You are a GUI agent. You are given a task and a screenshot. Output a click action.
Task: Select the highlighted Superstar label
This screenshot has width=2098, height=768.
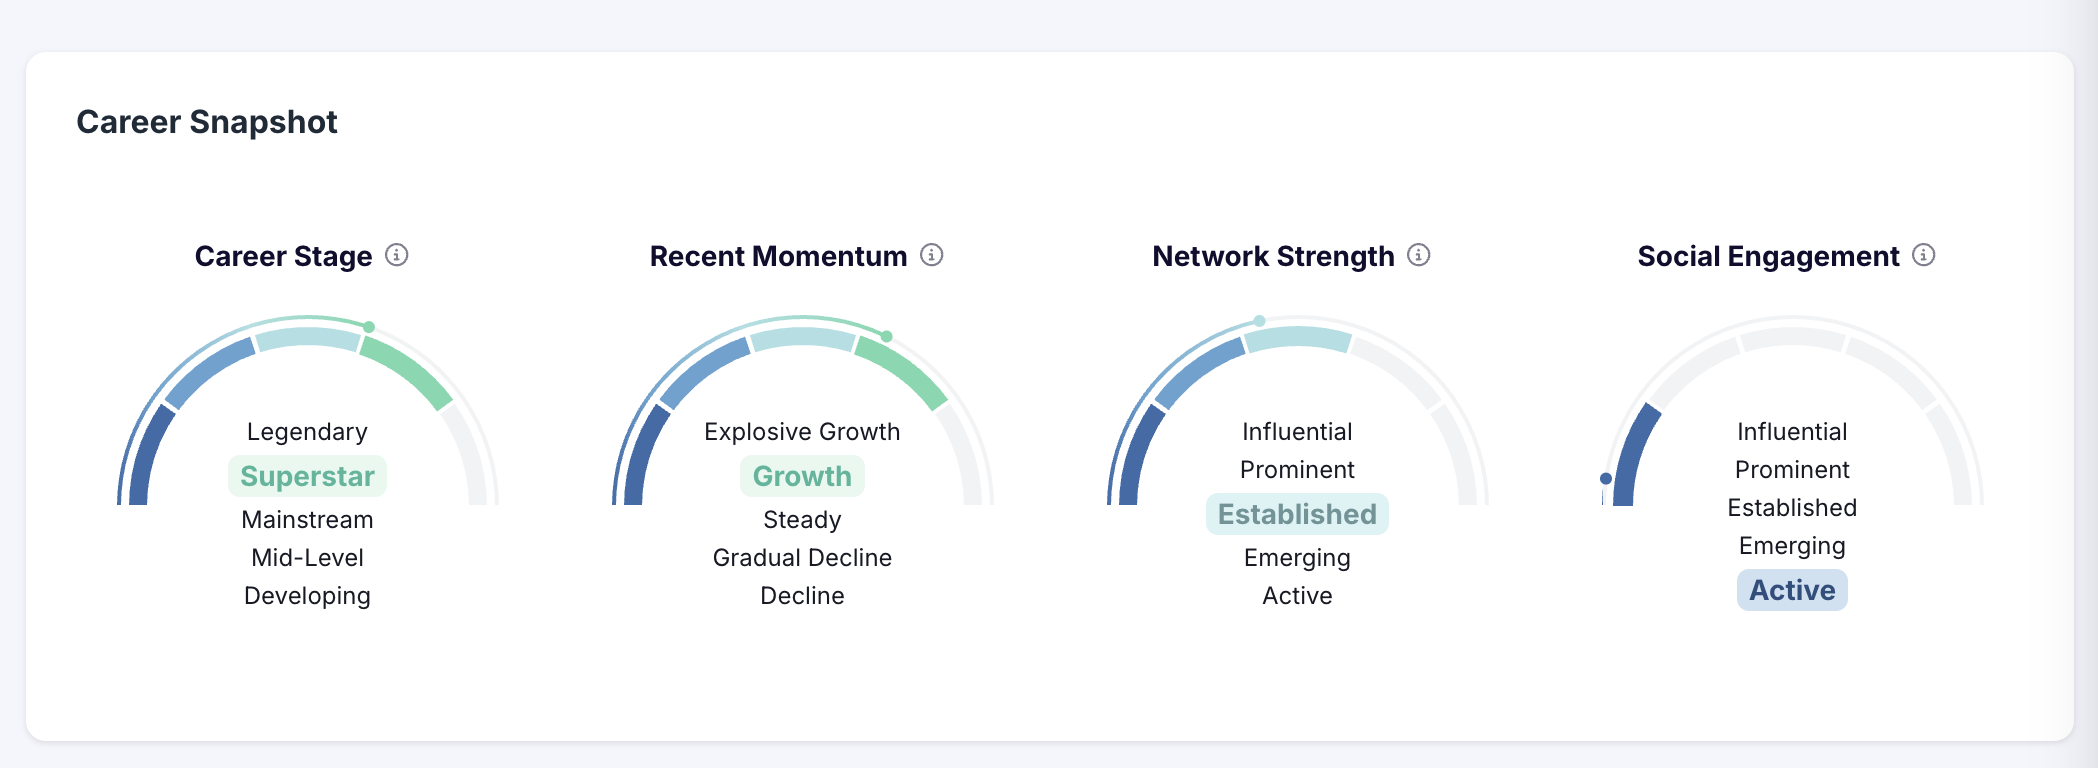(x=307, y=476)
